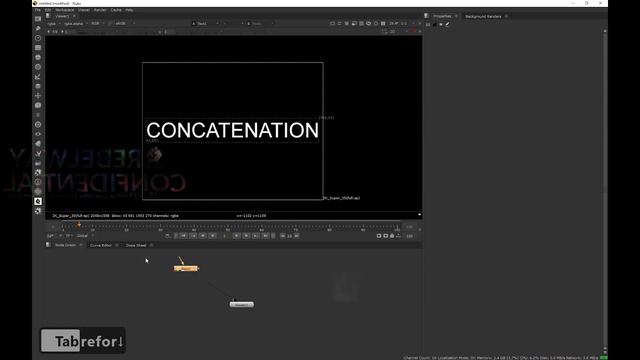The width and height of the screenshot is (640, 360).
Task: Open the MetaData nodes toolbar menu
Action: coord(38,144)
